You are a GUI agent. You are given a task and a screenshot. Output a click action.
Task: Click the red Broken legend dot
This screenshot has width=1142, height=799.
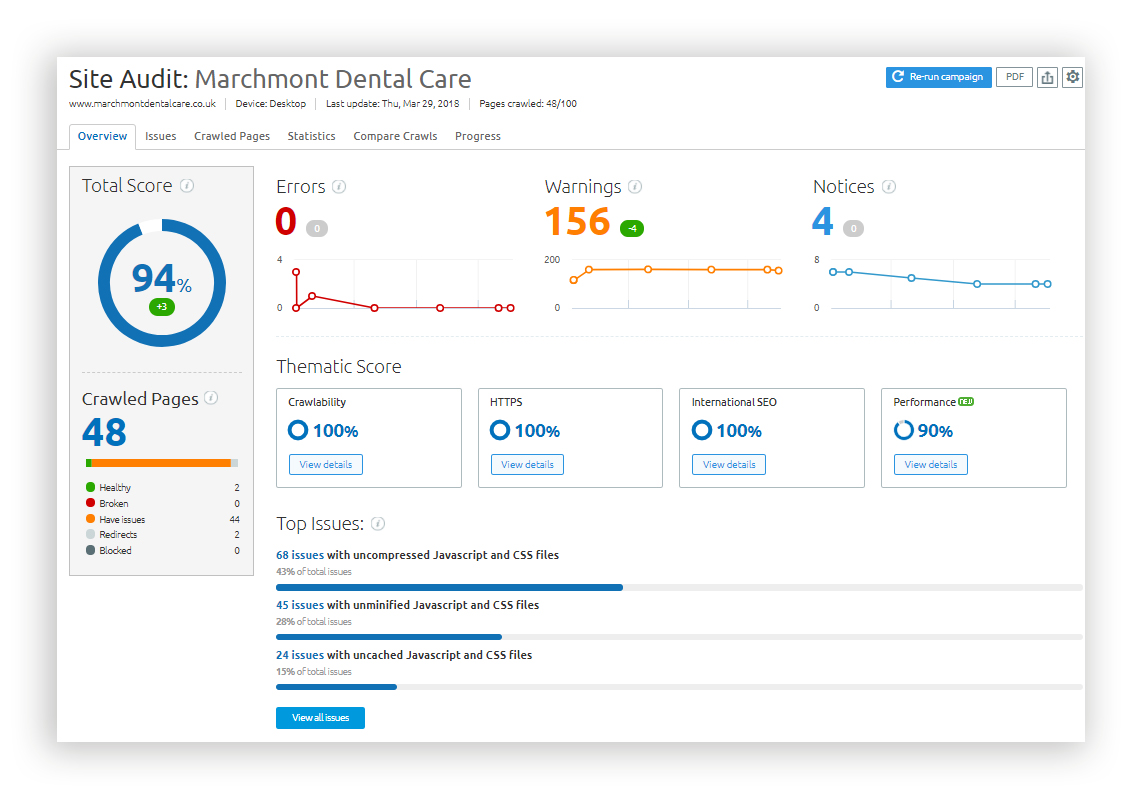[90, 503]
